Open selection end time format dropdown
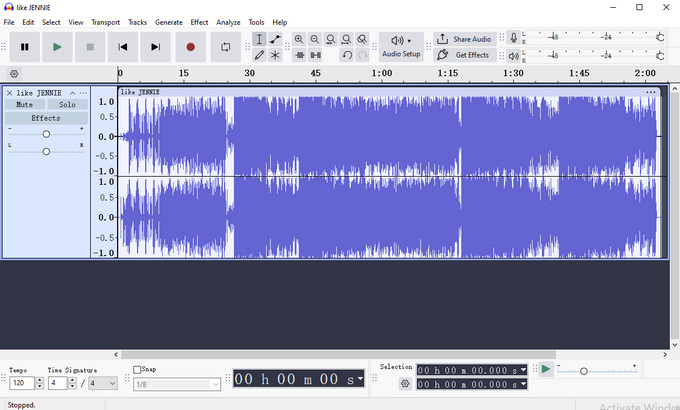This screenshot has height=410, width=680. pos(523,384)
